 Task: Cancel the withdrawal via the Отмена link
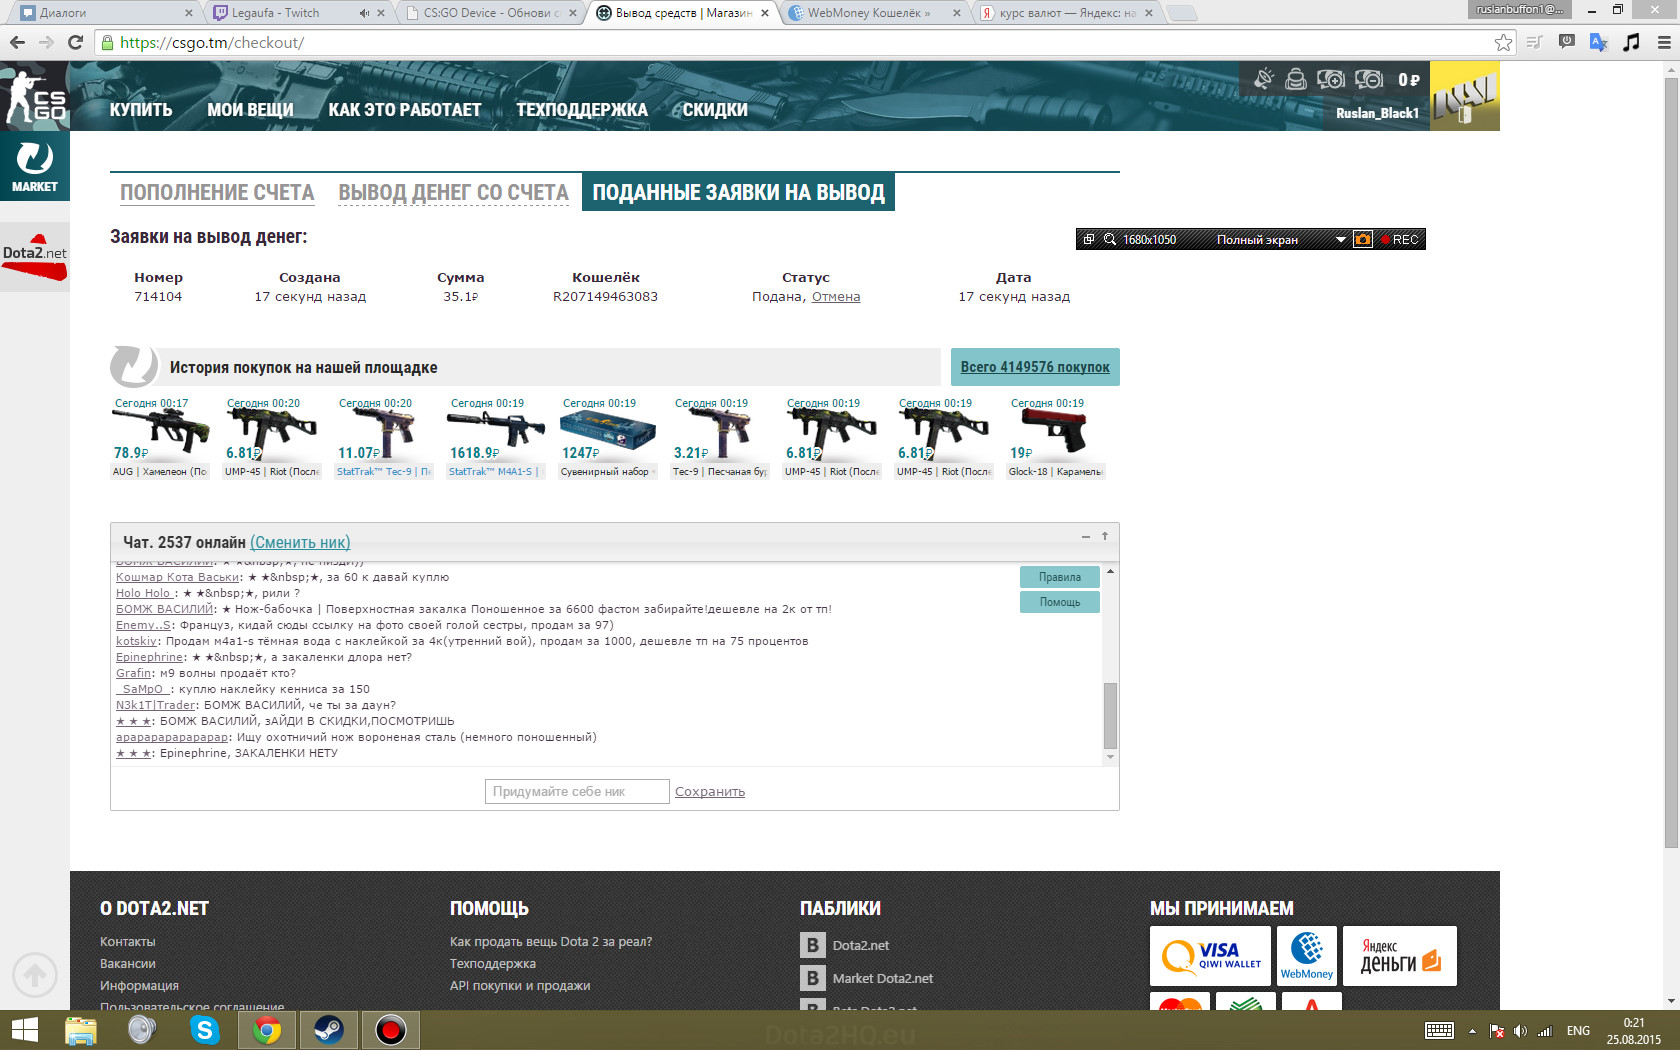tap(836, 296)
